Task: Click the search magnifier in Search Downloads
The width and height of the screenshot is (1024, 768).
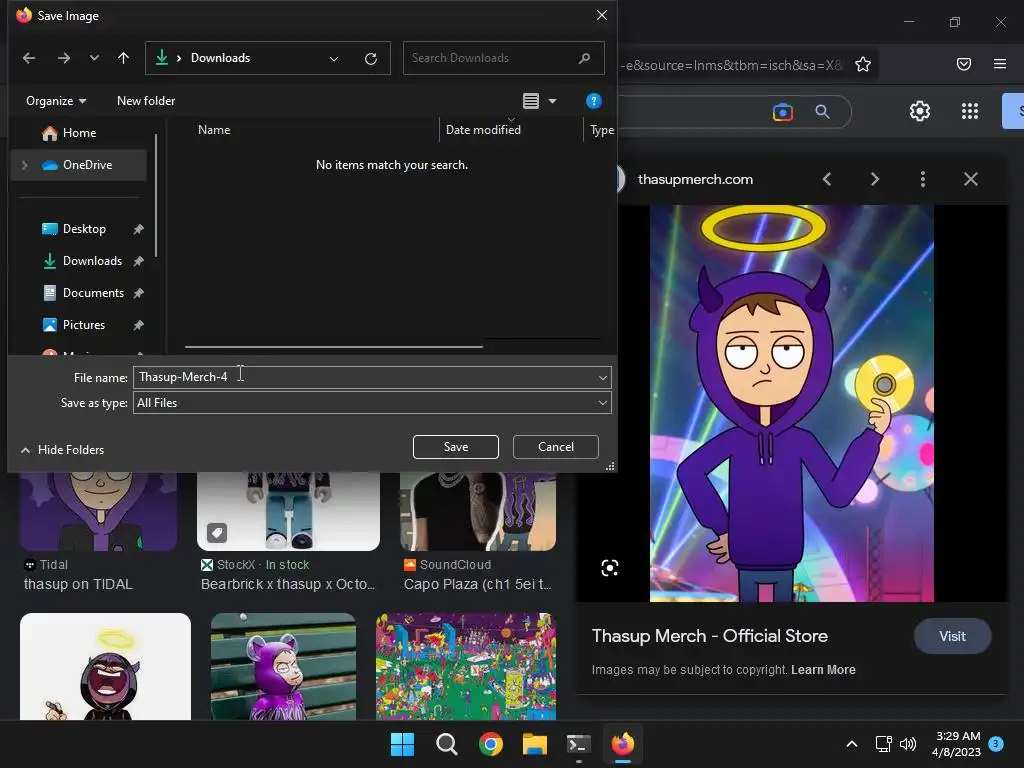Action: [584, 58]
